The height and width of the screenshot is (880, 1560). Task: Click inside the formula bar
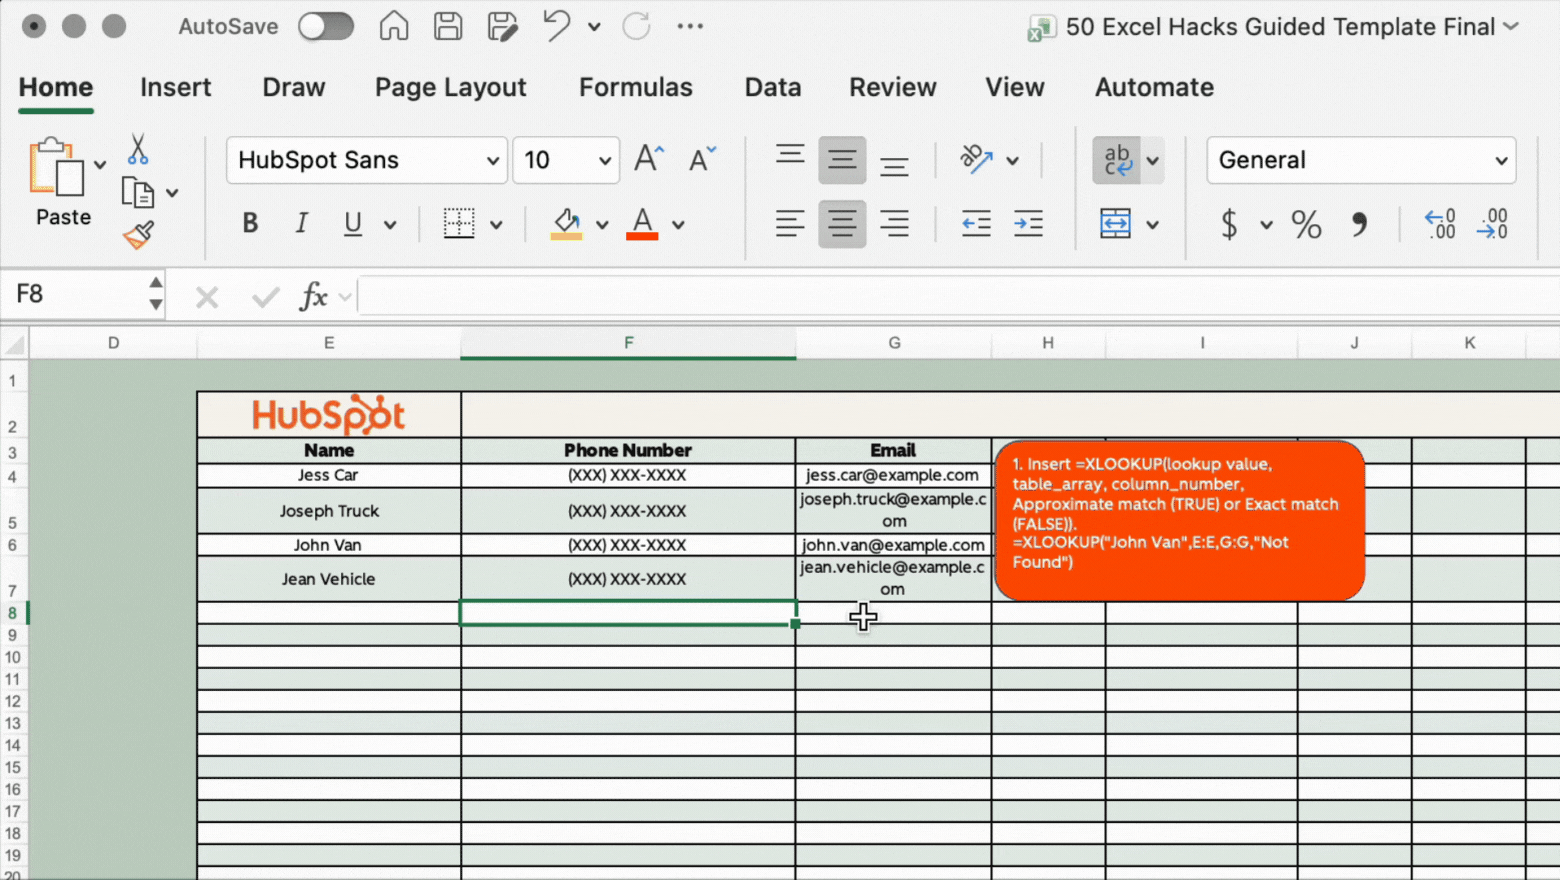tap(700, 295)
